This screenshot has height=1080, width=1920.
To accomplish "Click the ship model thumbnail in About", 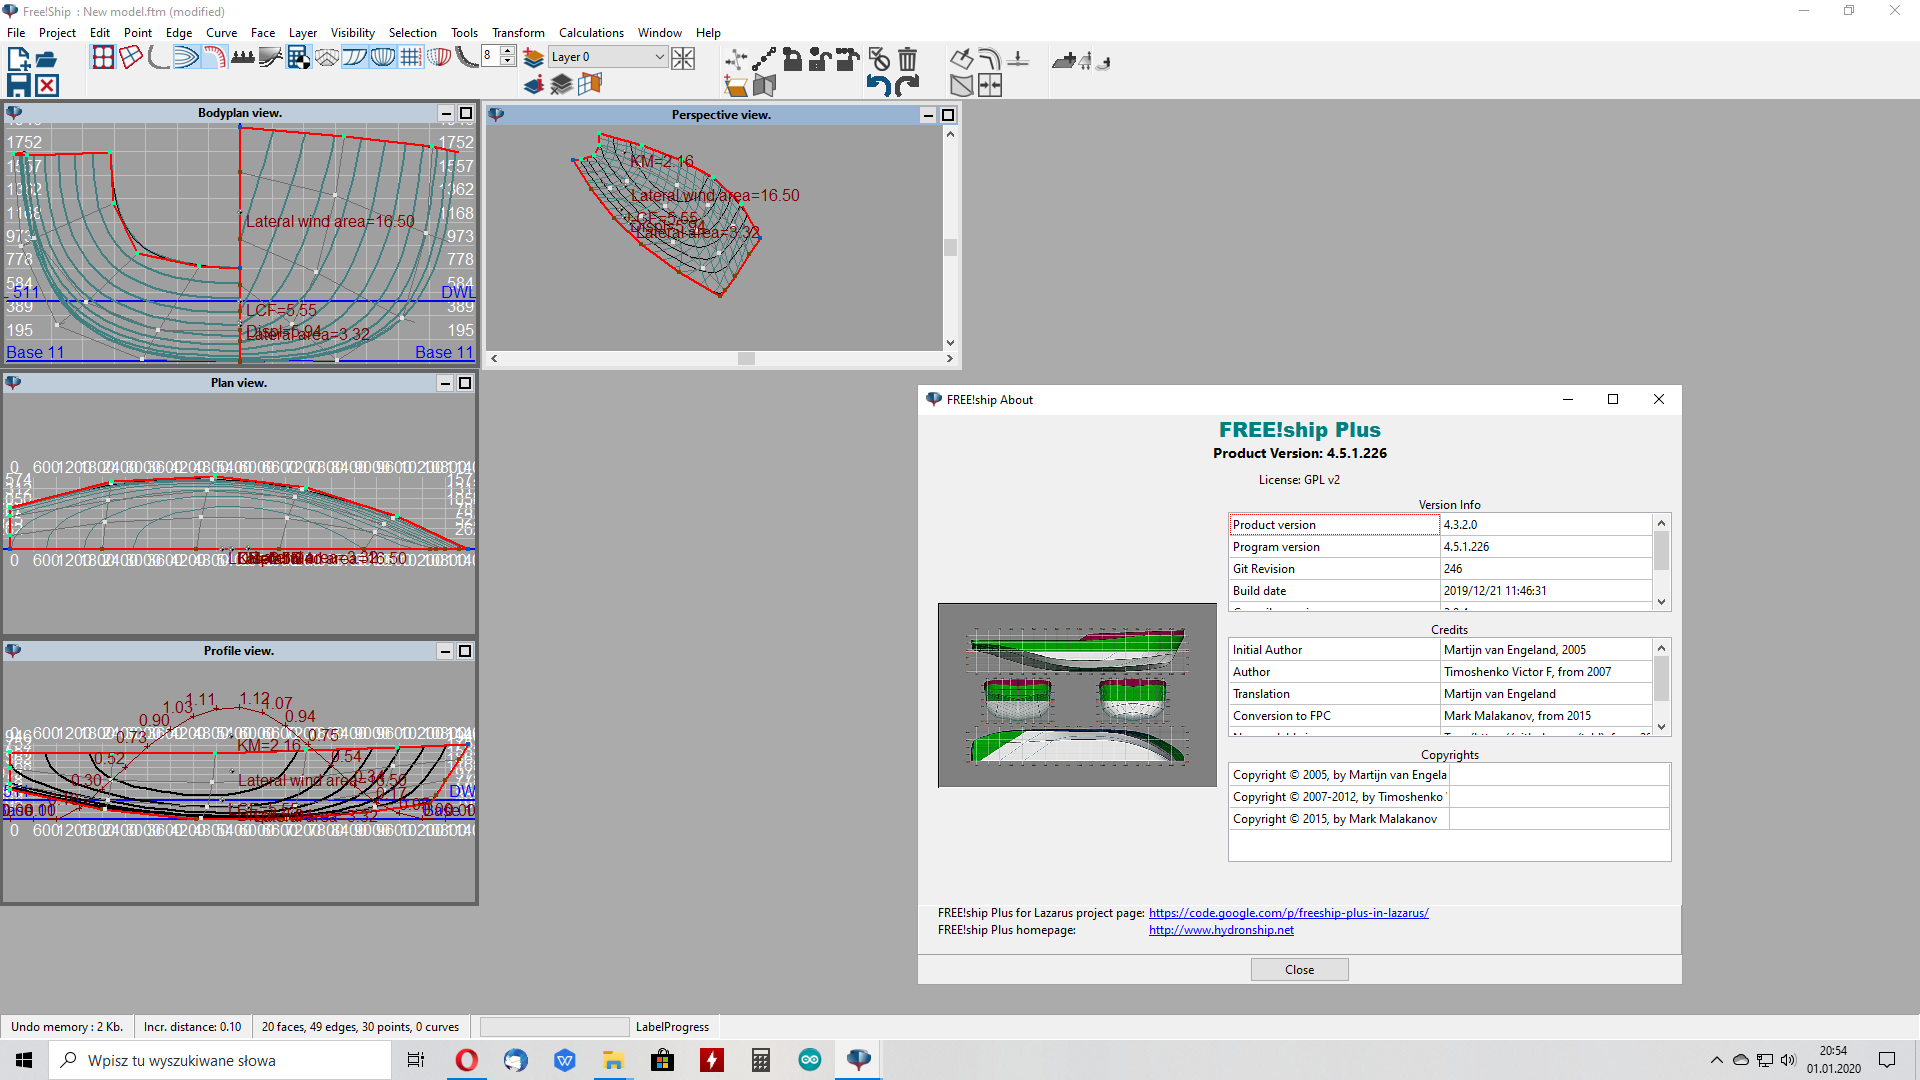I will coord(1077,695).
